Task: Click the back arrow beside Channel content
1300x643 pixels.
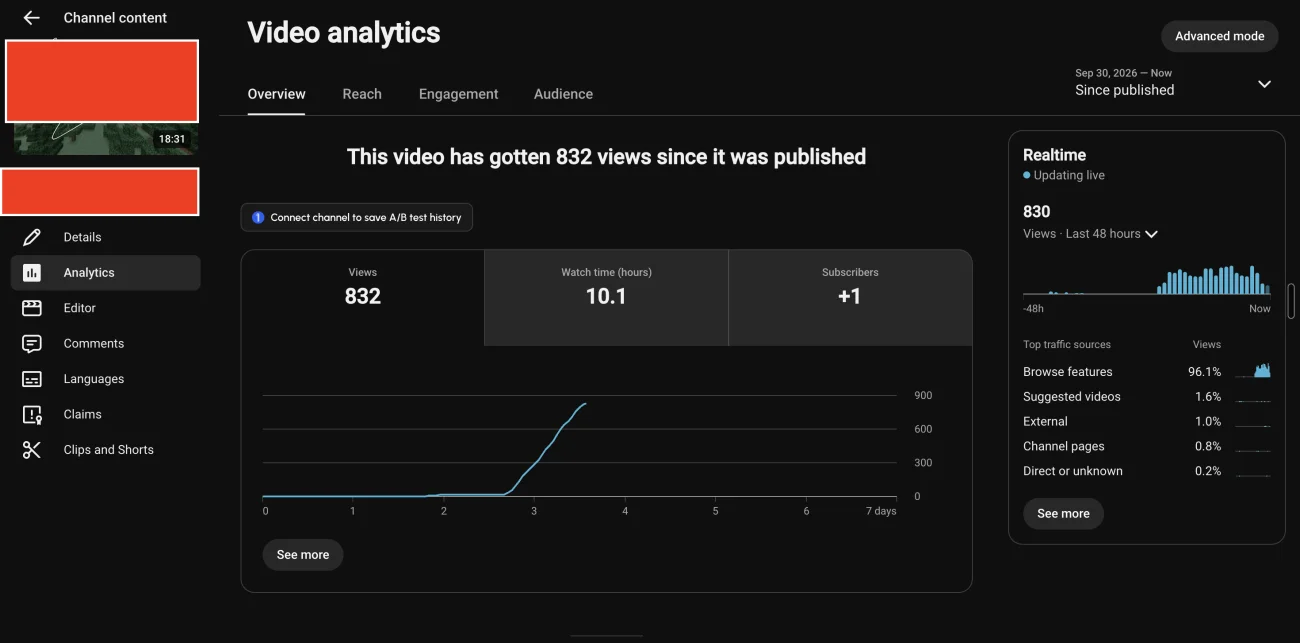Action: point(31,18)
